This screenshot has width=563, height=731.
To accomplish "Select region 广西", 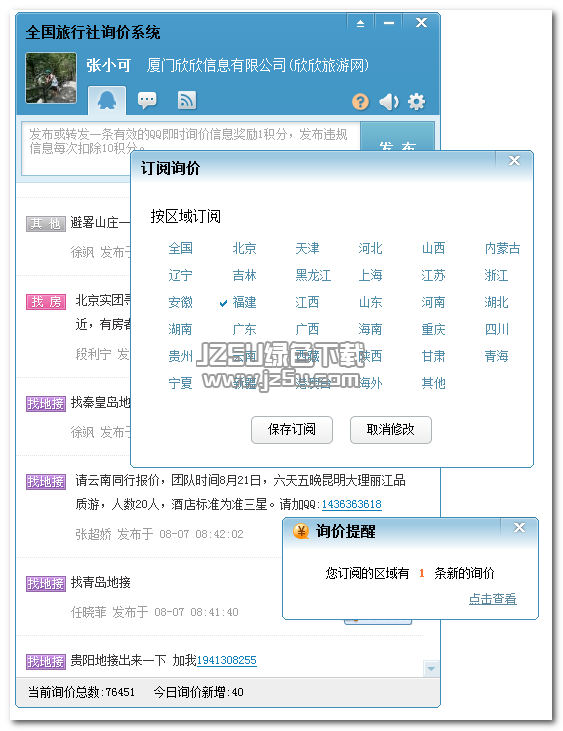I will [307, 330].
